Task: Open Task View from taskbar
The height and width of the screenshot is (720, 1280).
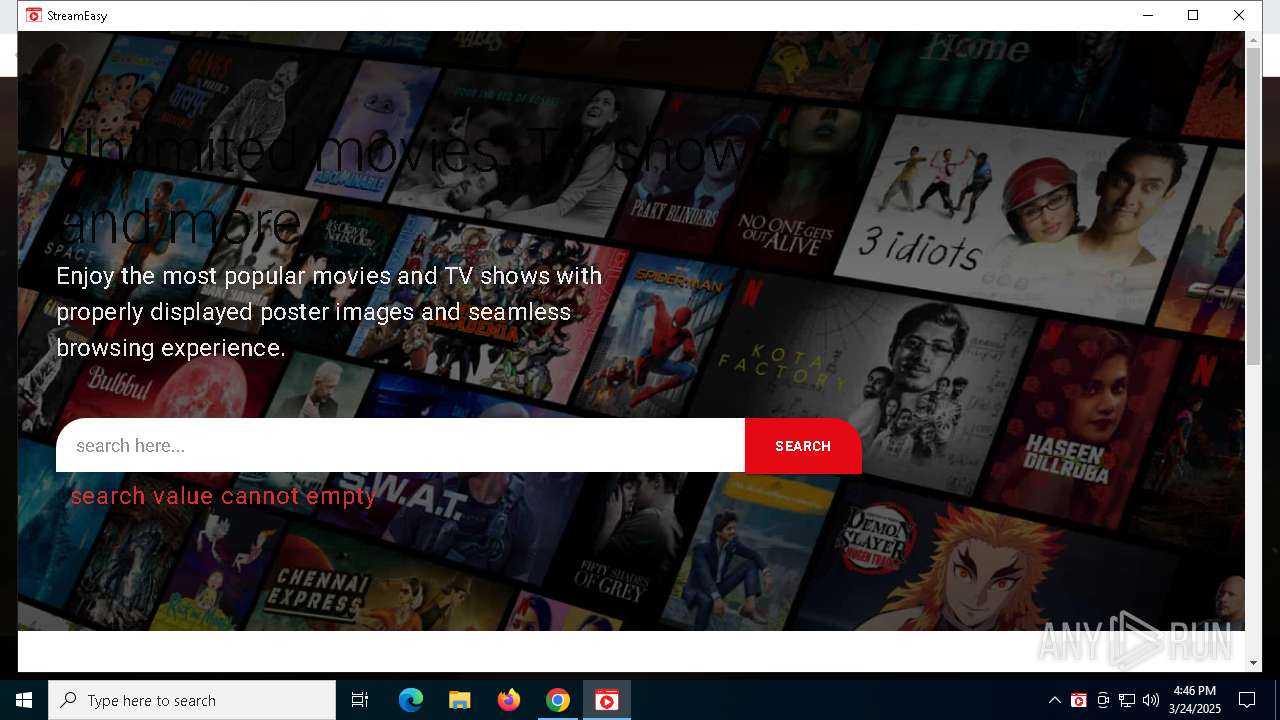Action: pyautogui.click(x=360, y=700)
